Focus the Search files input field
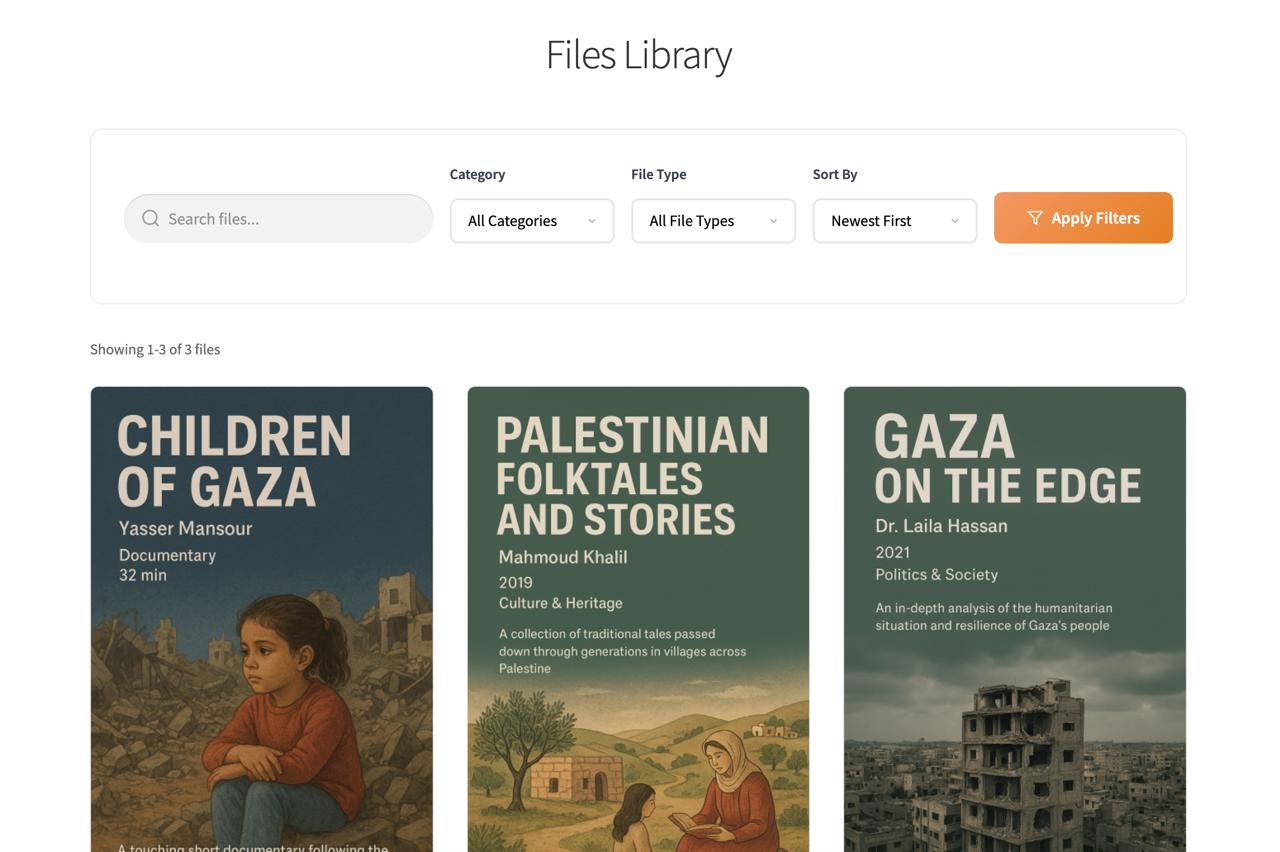 click(x=290, y=219)
